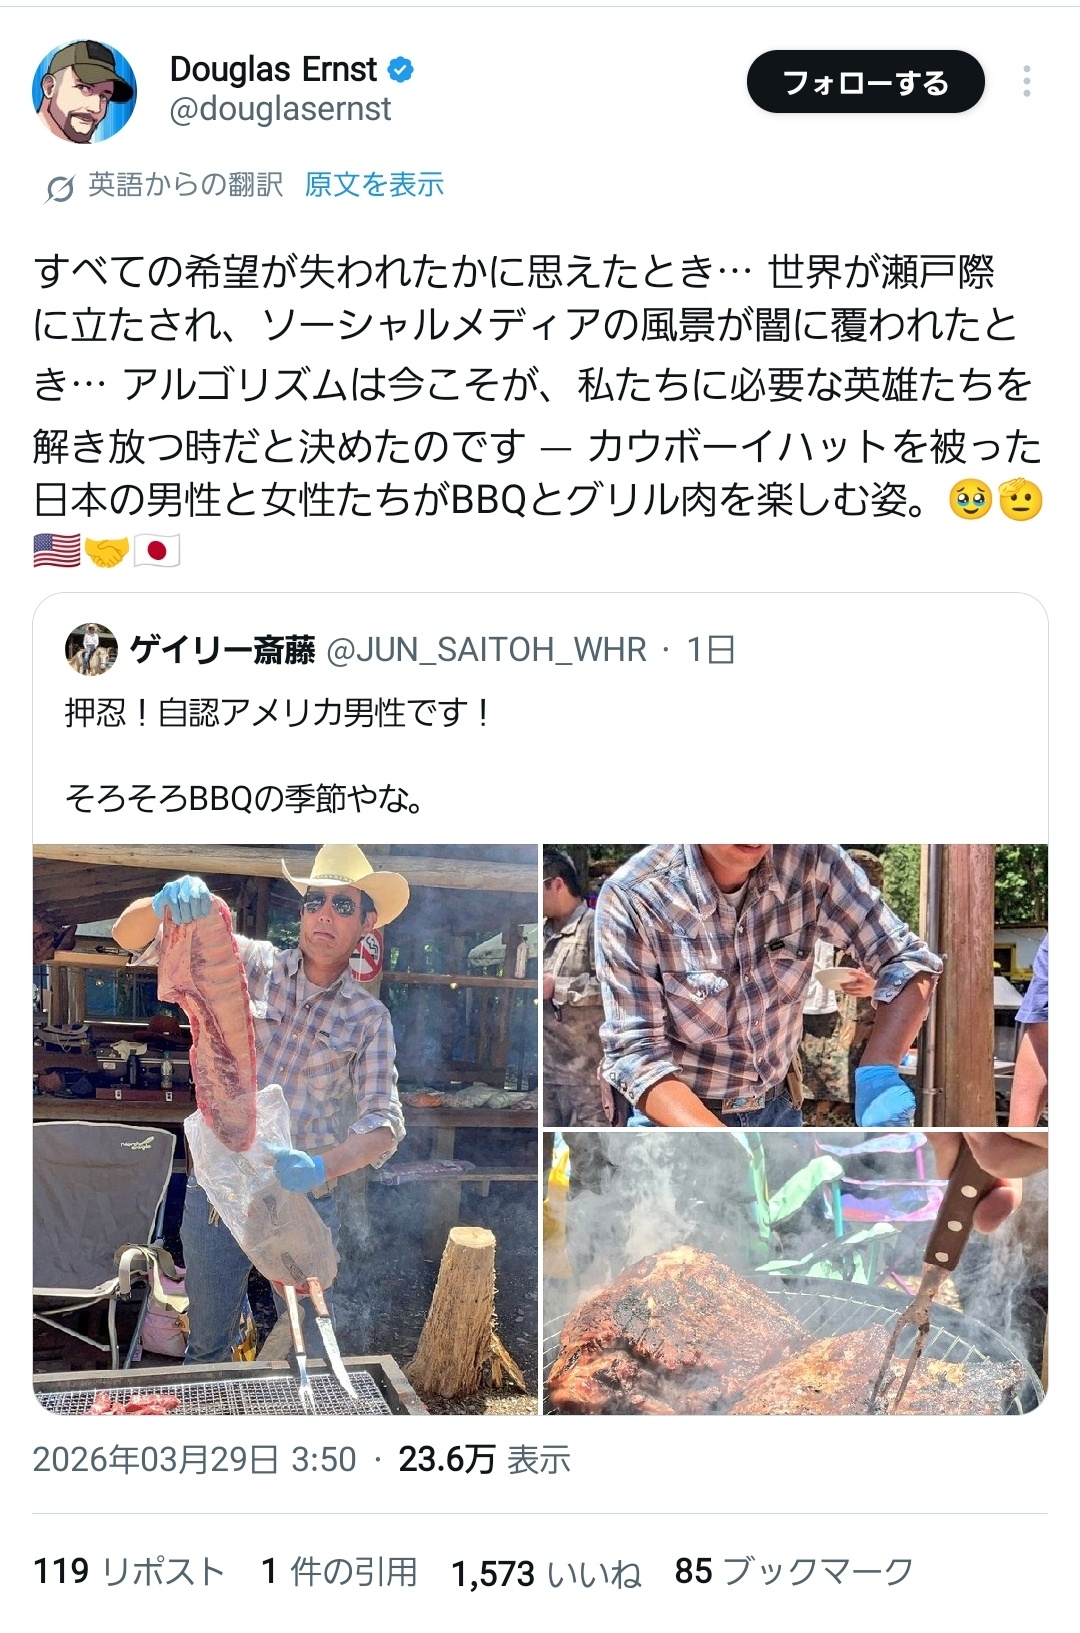Screen dimensions: 1080x1633
Task: Click the フォローする follow button
Action: tap(865, 82)
